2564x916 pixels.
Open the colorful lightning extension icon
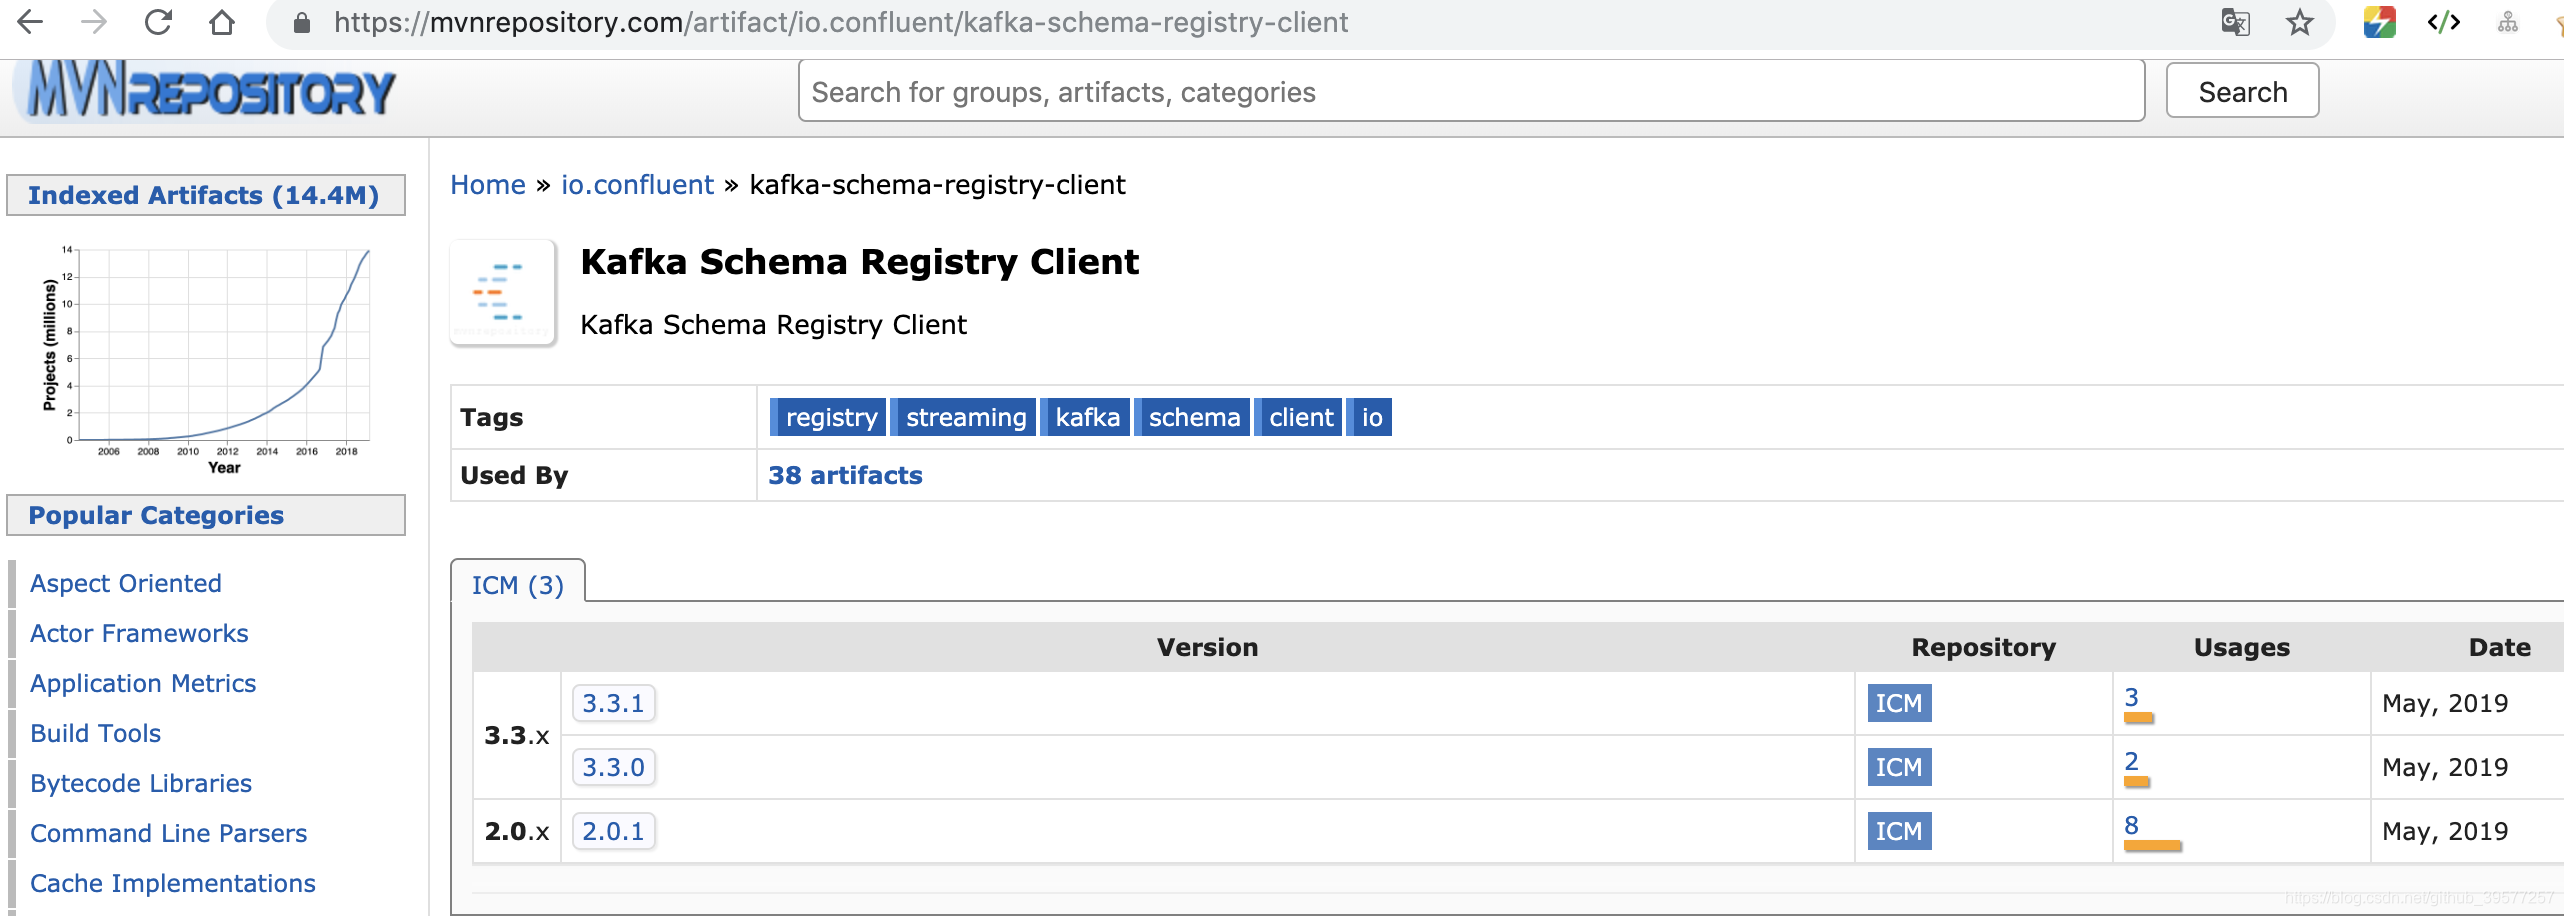(x=2379, y=22)
